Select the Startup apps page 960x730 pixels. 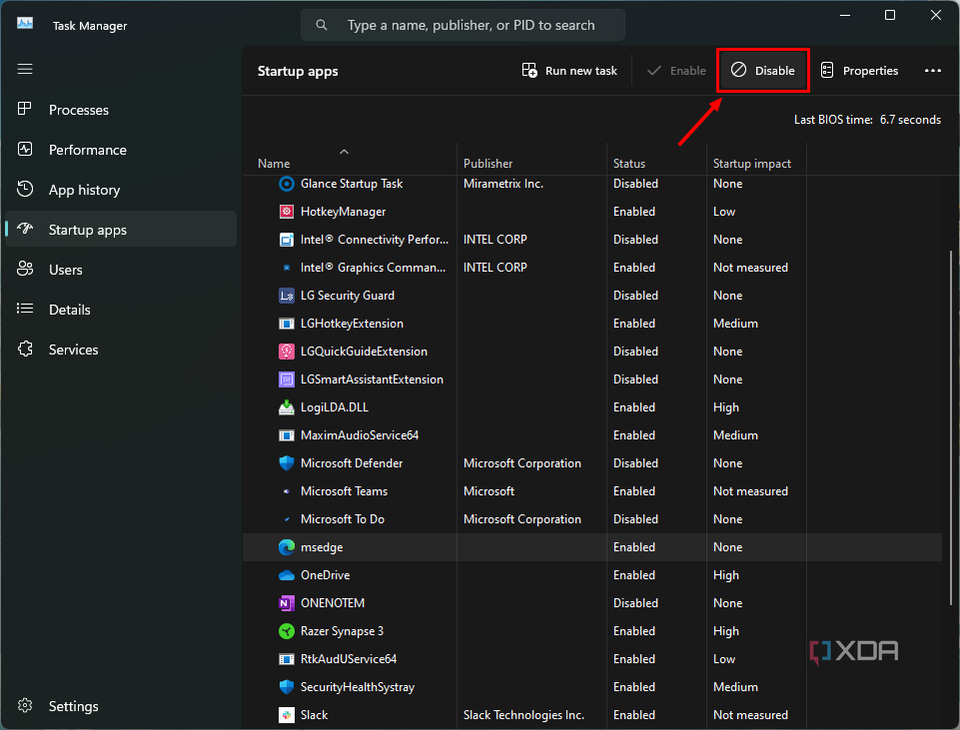point(121,230)
